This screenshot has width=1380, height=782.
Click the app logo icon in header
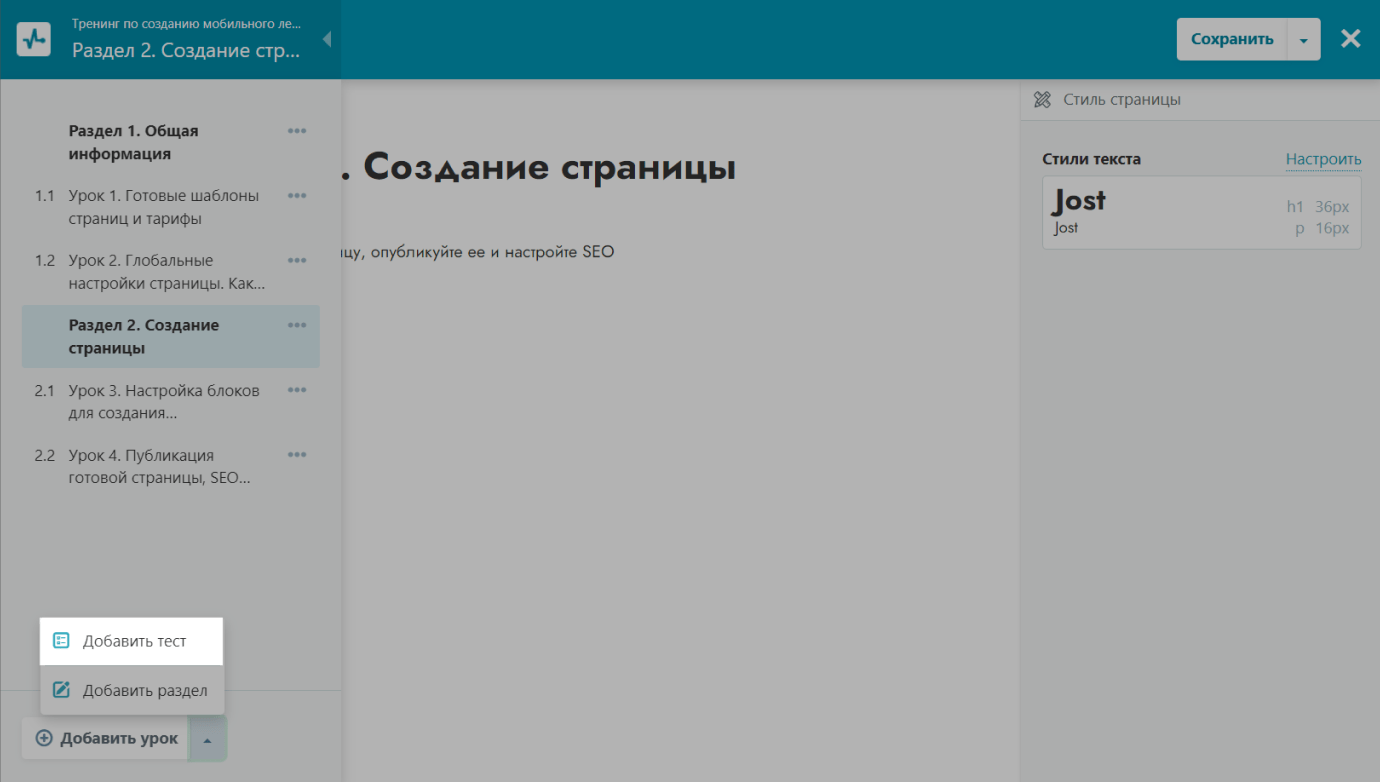[x=34, y=39]
